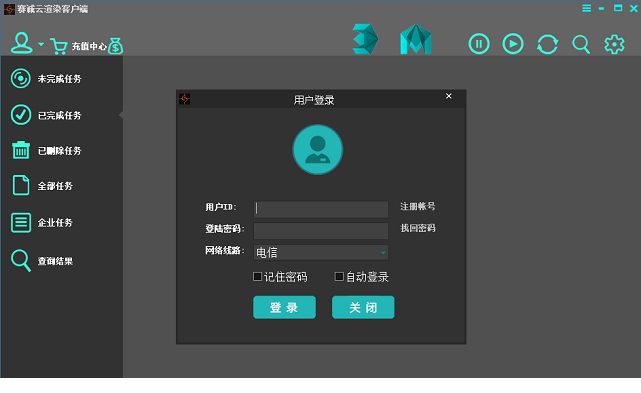Click the 已完成任务 checkmark icon
The height and width of the screenshot is (393, 641).
click(x=20, y=115)
